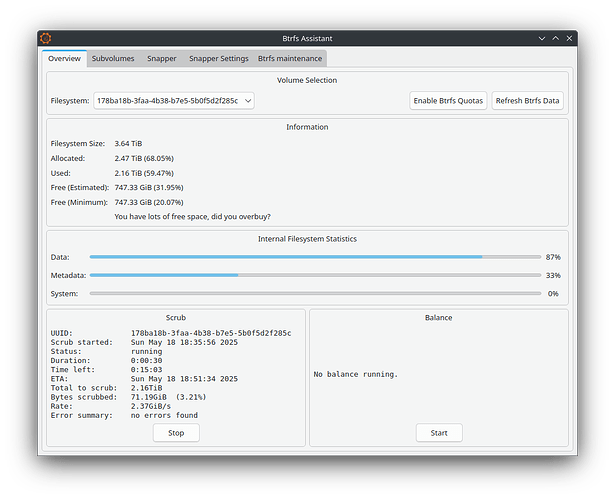Click Total to scrub 2.16TiB value
The image size is (615, 500).
(x=146, y=388)
